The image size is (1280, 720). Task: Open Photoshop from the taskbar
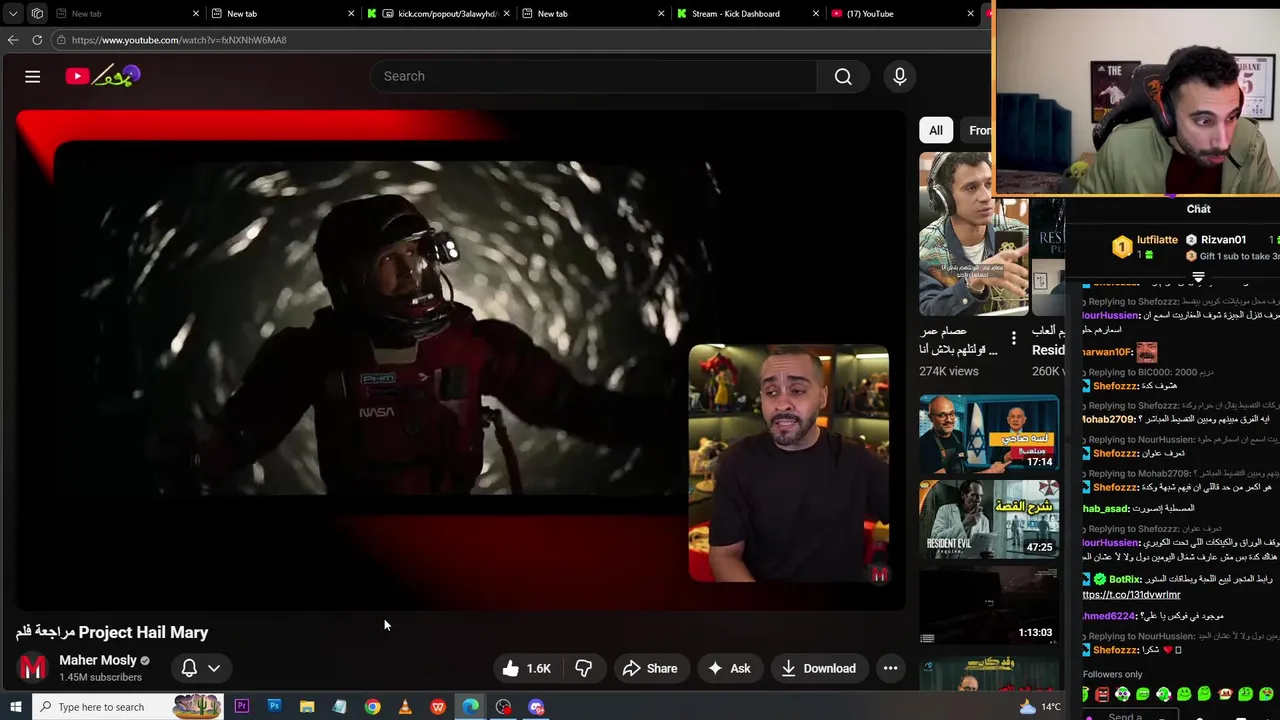274,707
